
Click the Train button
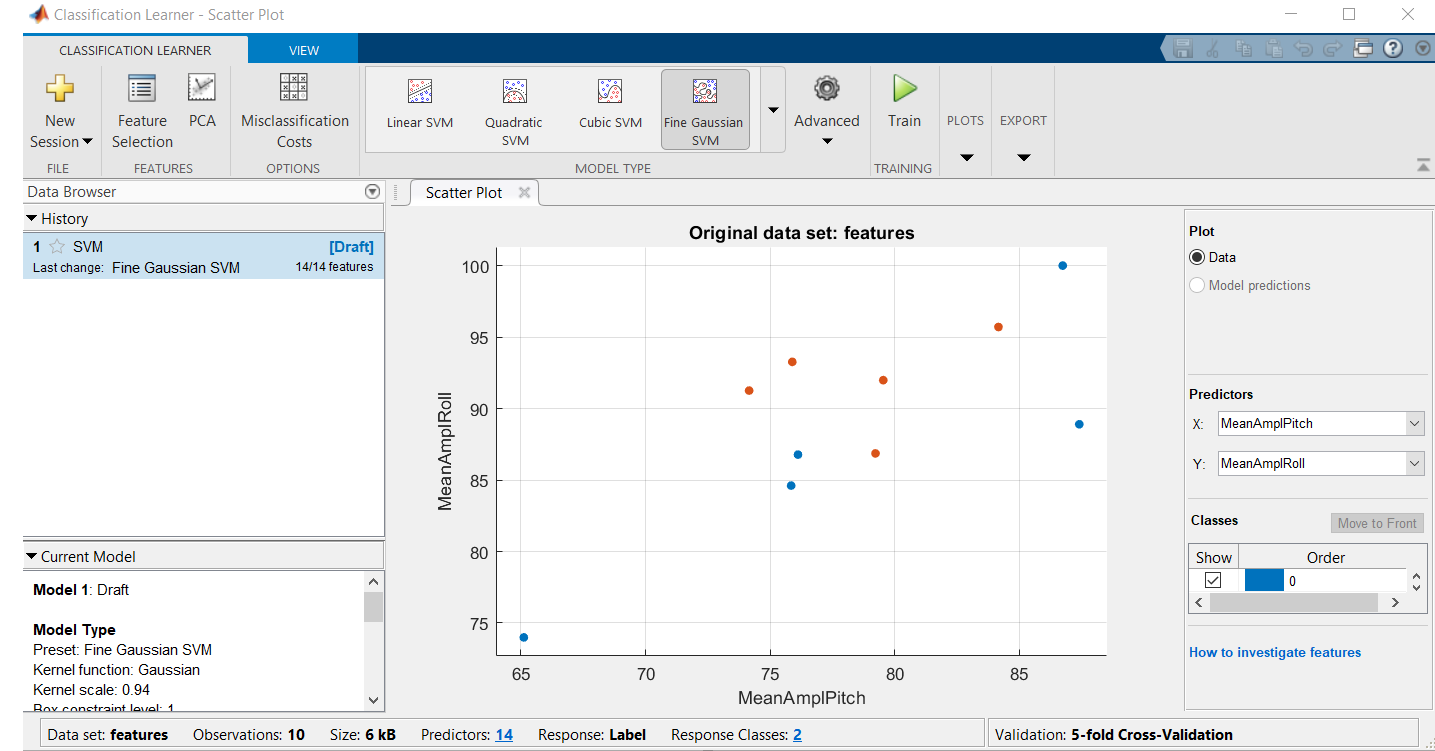pos(903,105)
